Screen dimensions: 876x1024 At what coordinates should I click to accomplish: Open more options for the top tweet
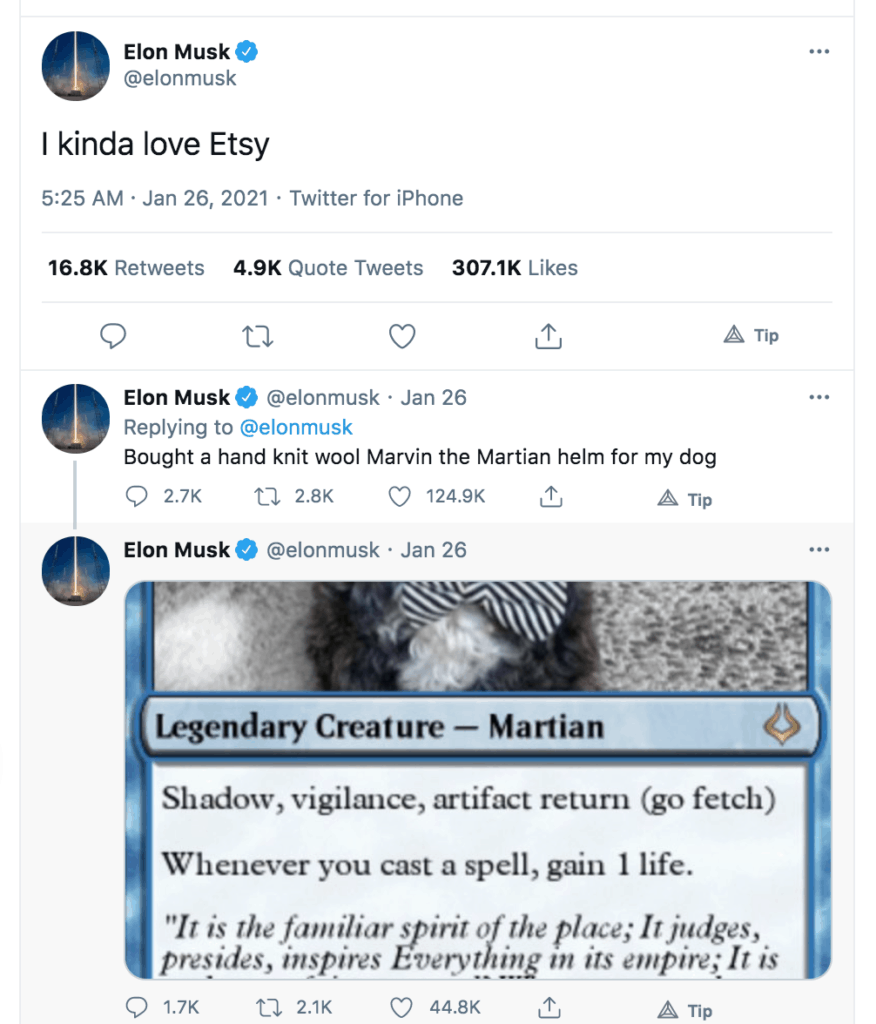[819, 52]
